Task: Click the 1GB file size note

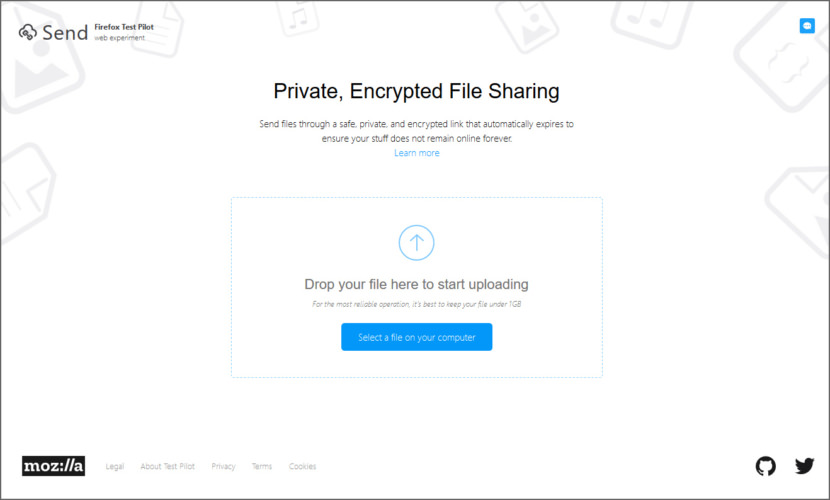Action: coord(417,304)
